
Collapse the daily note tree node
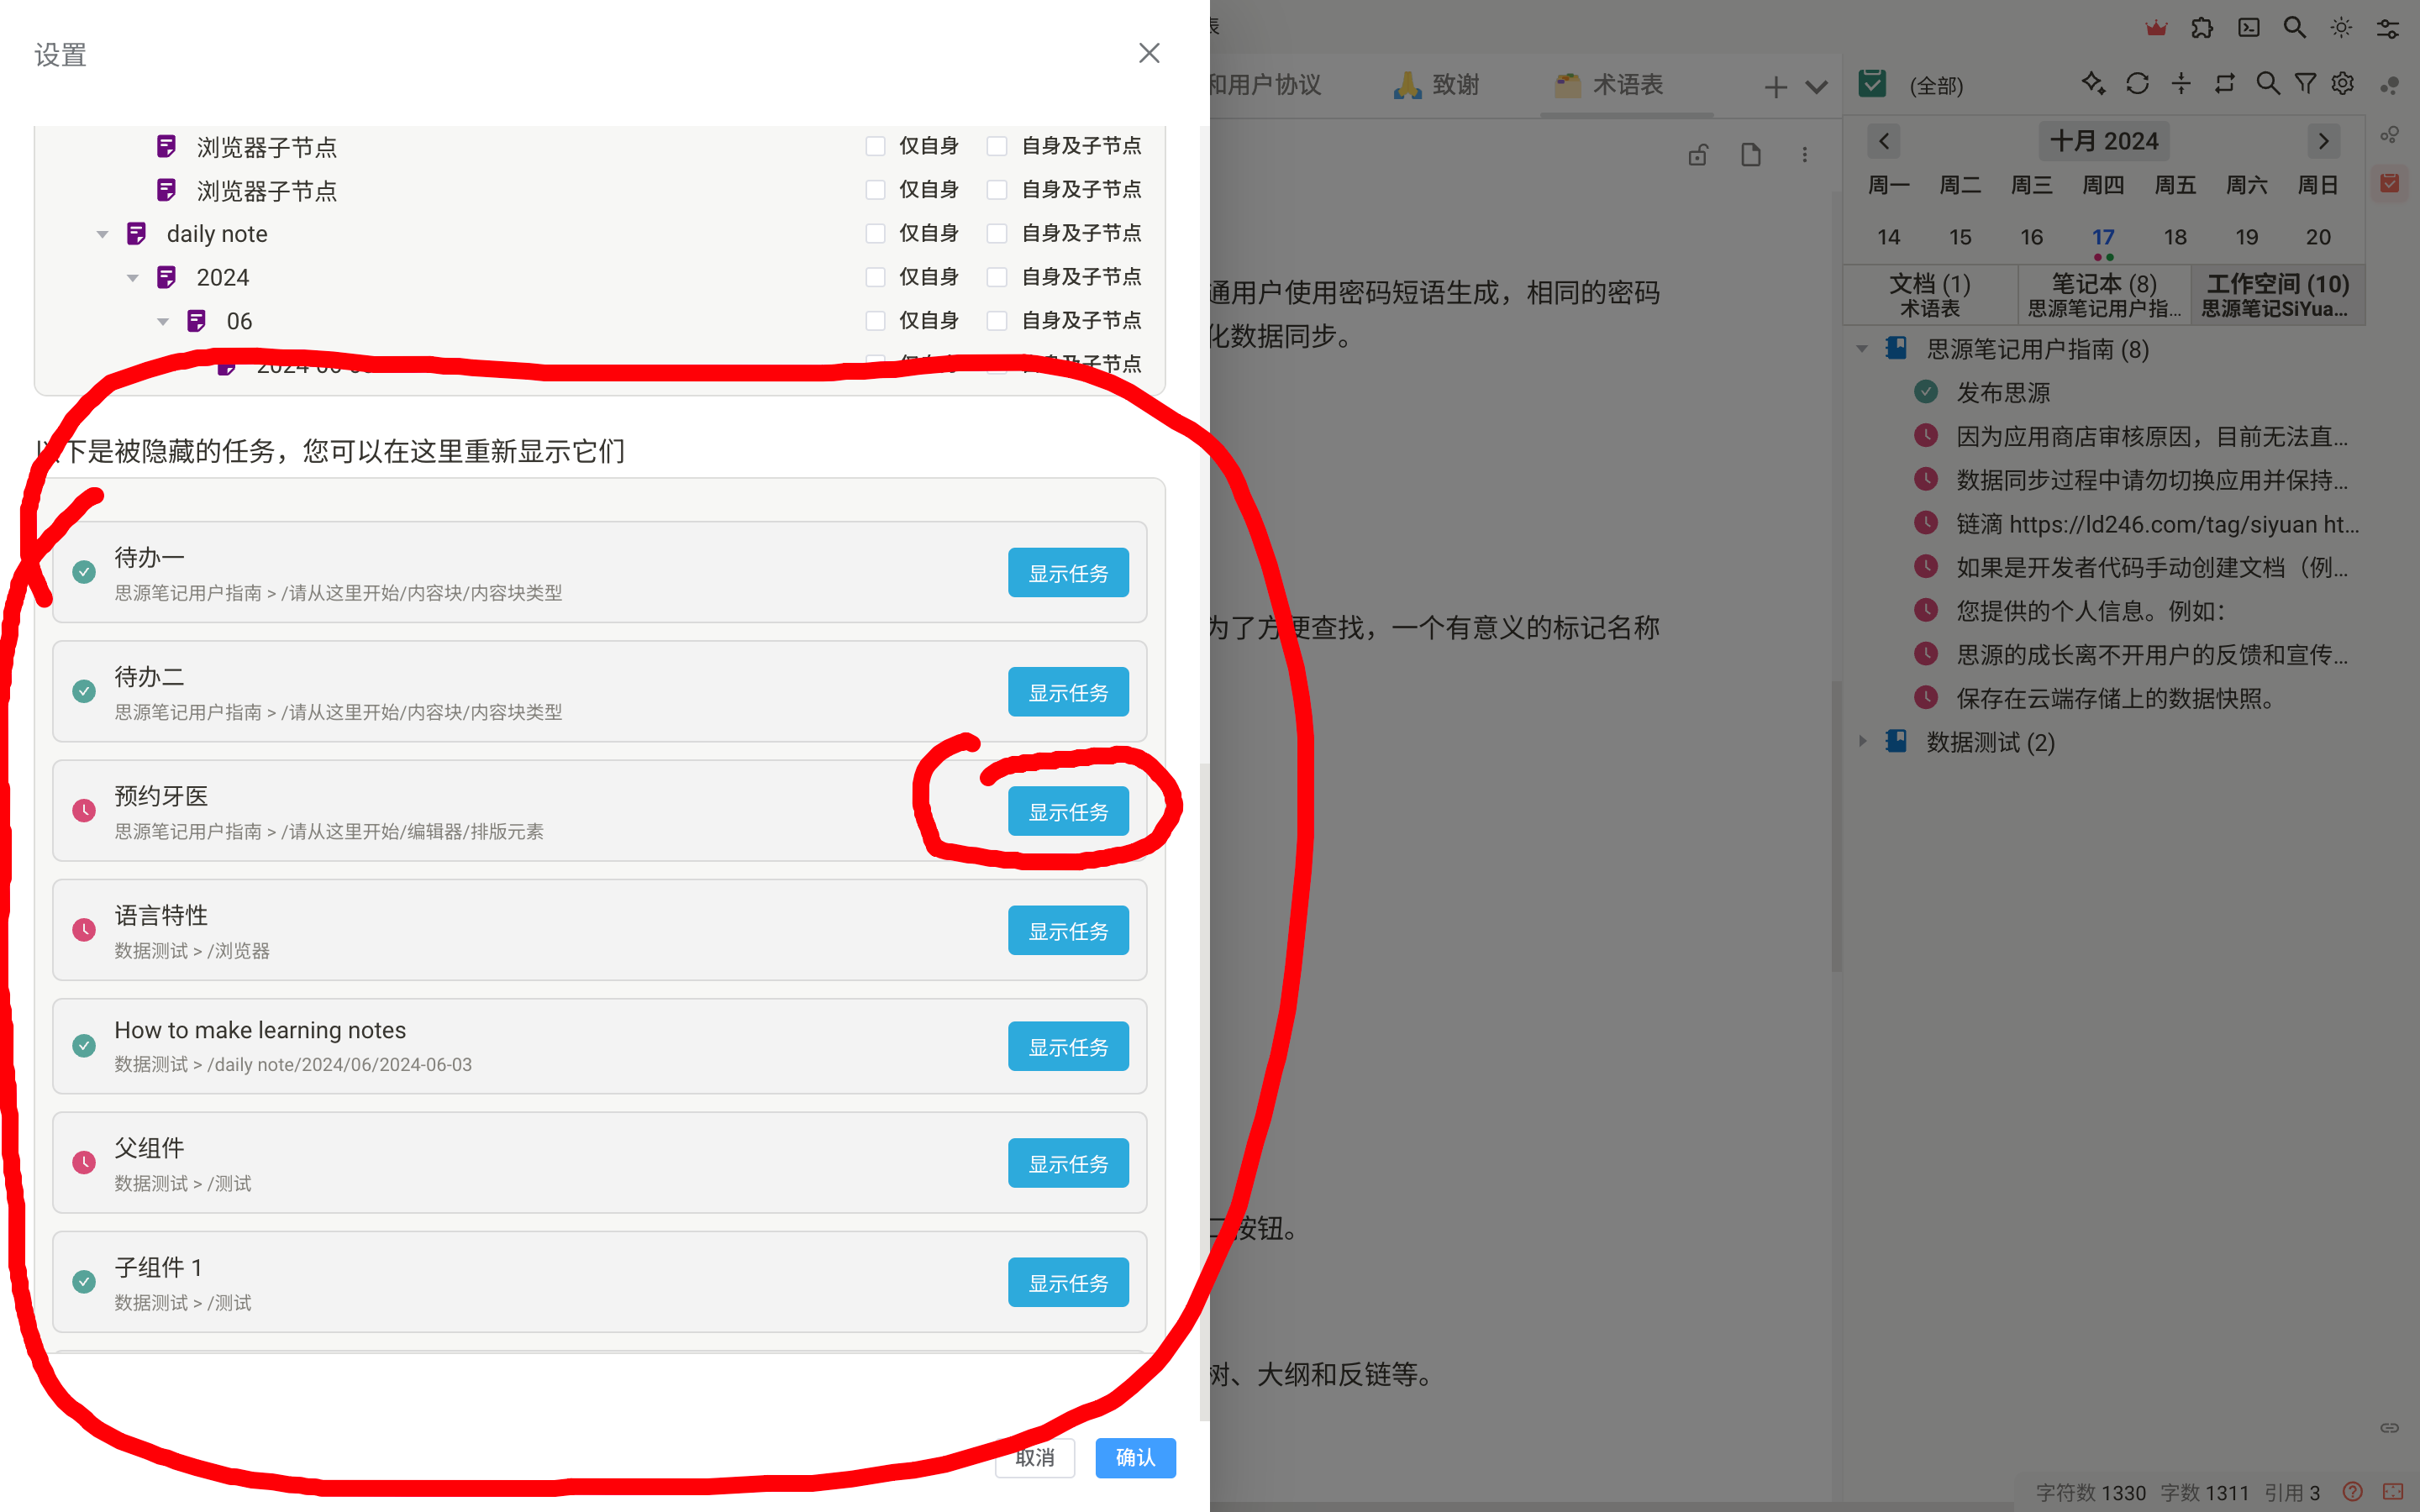102,234
